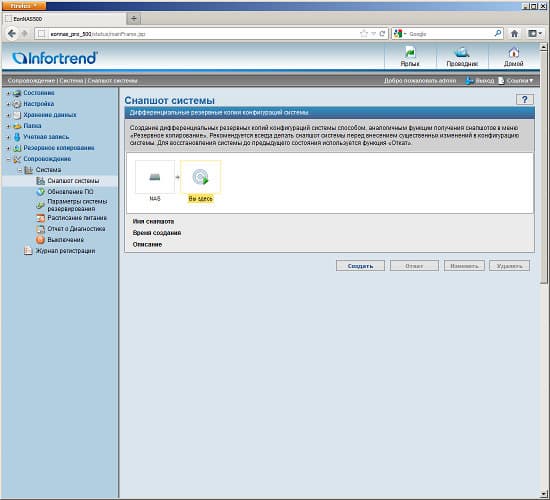Click the Infortrend logo

coord(55,58)
